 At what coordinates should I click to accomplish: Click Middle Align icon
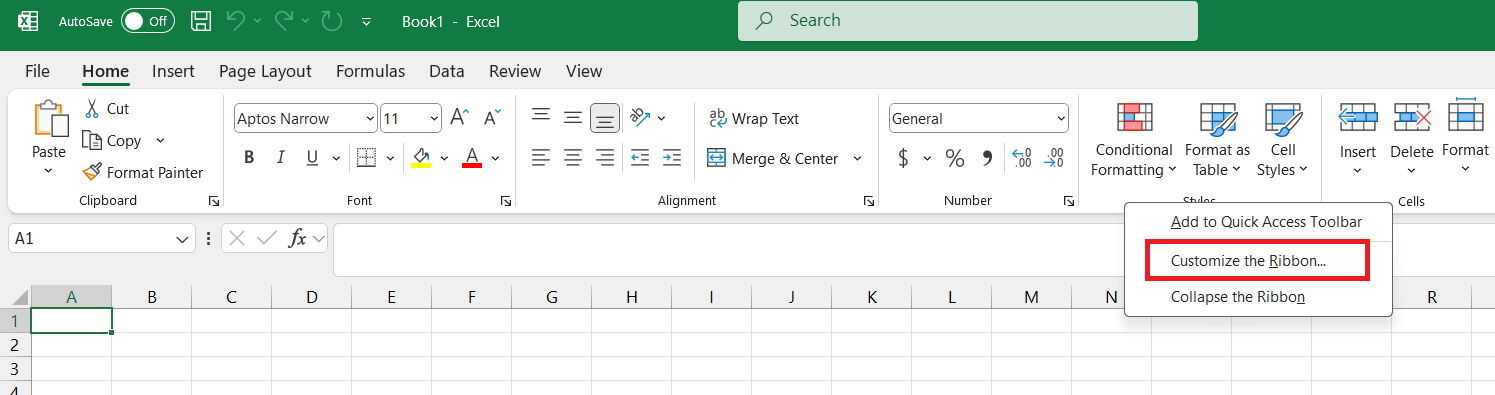573,118
